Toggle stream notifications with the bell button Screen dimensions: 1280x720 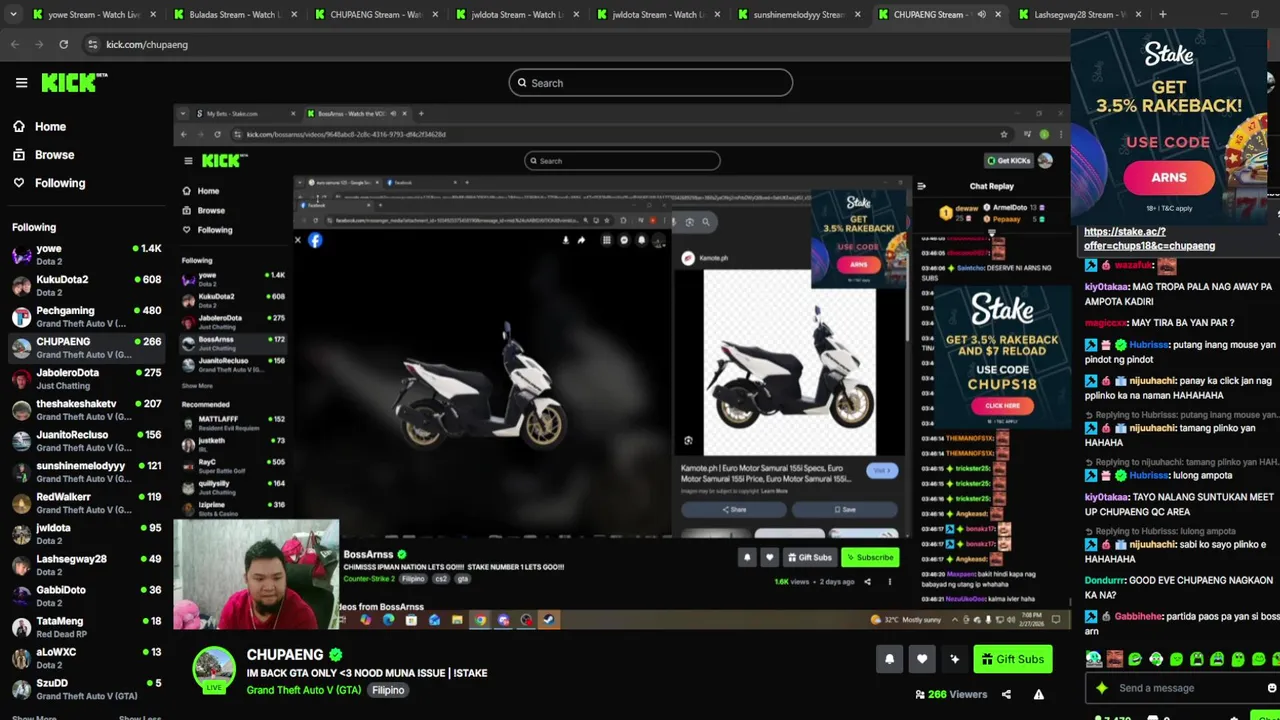(889, 659)
